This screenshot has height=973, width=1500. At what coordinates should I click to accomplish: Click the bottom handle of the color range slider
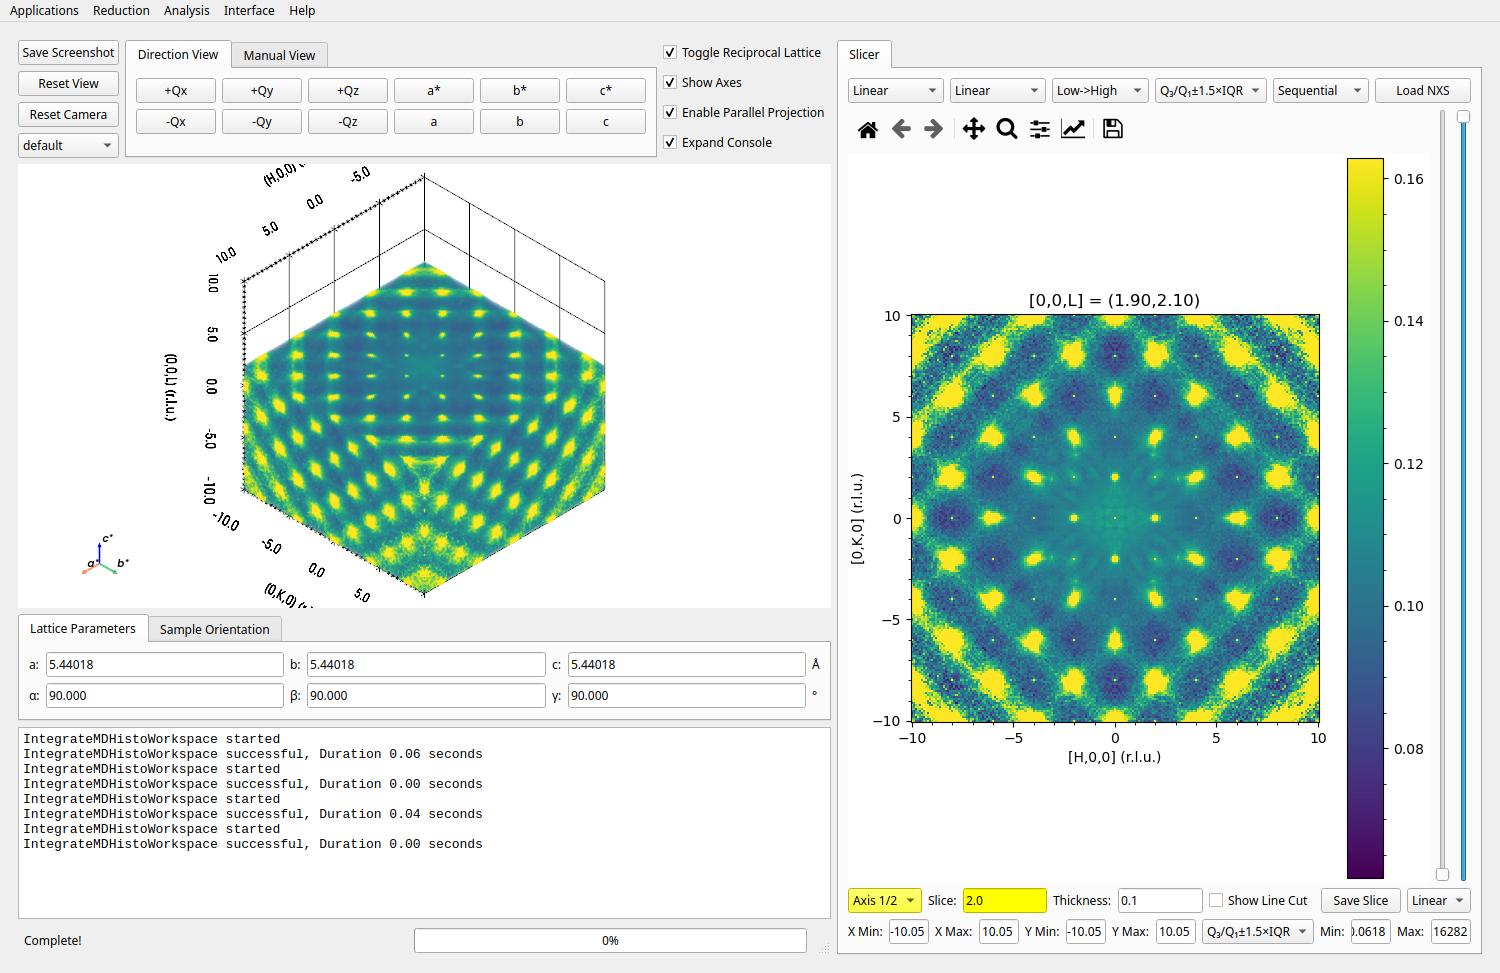(1442, 875)
